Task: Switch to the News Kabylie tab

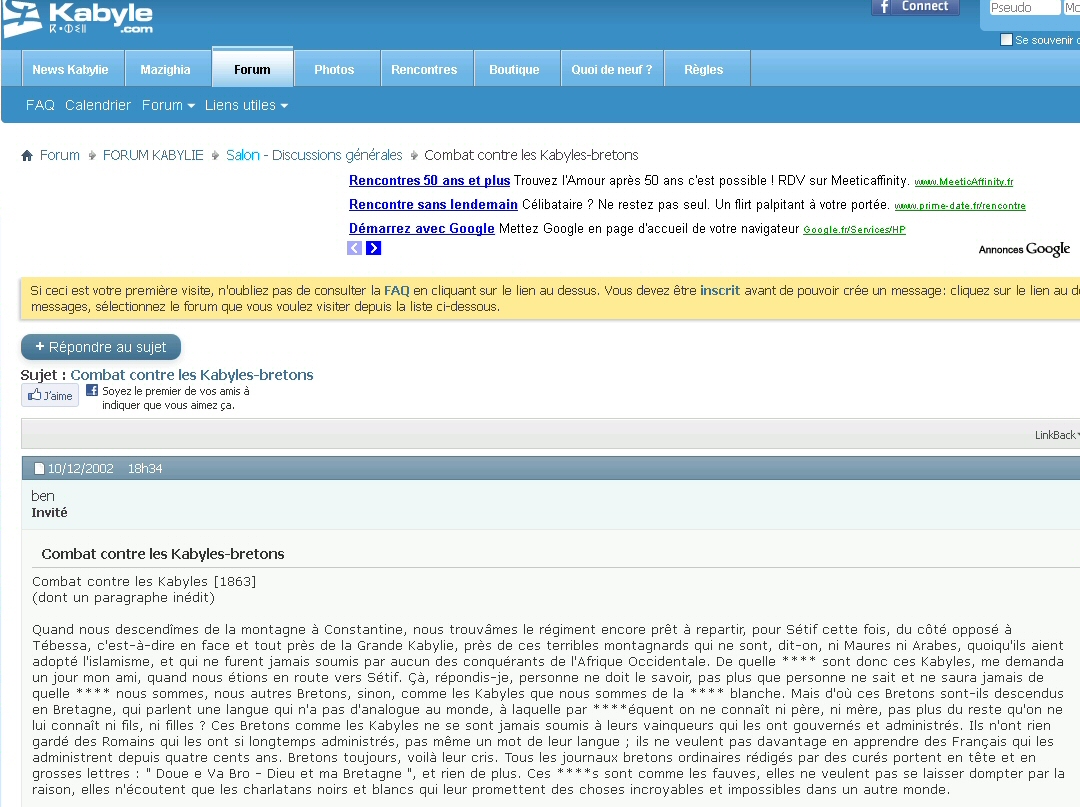Action: click(70, 70)
